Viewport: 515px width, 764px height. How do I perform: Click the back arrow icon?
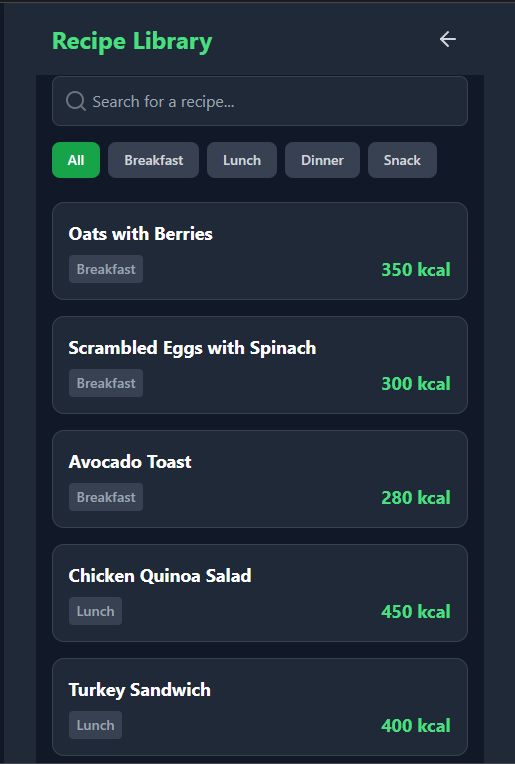447,39
